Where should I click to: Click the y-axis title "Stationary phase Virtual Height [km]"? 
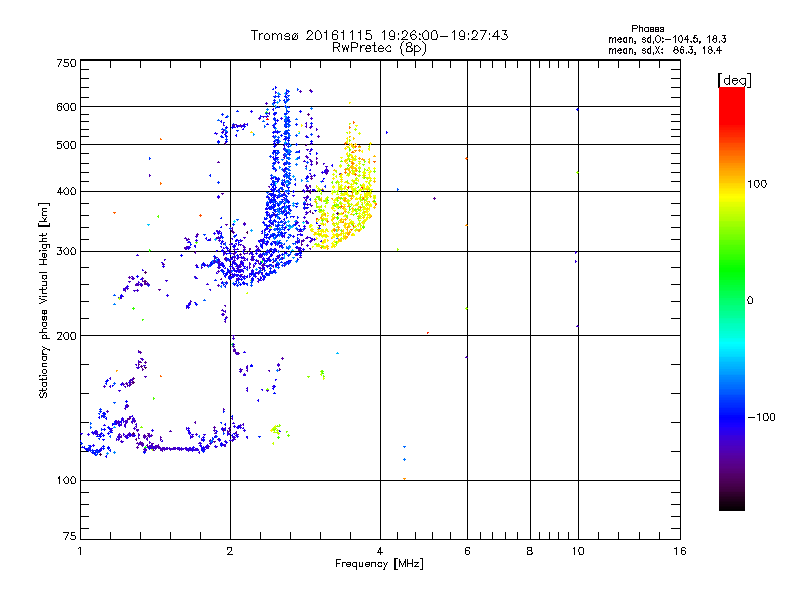(44, 301)
